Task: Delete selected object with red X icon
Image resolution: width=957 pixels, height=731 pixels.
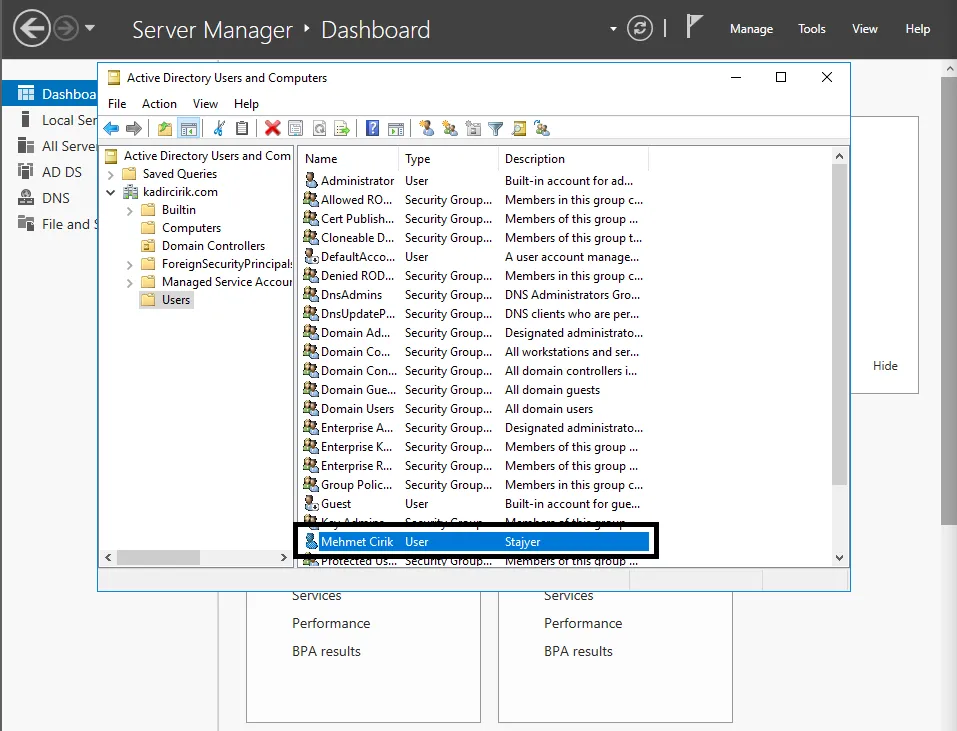Action: click(273, 129)
